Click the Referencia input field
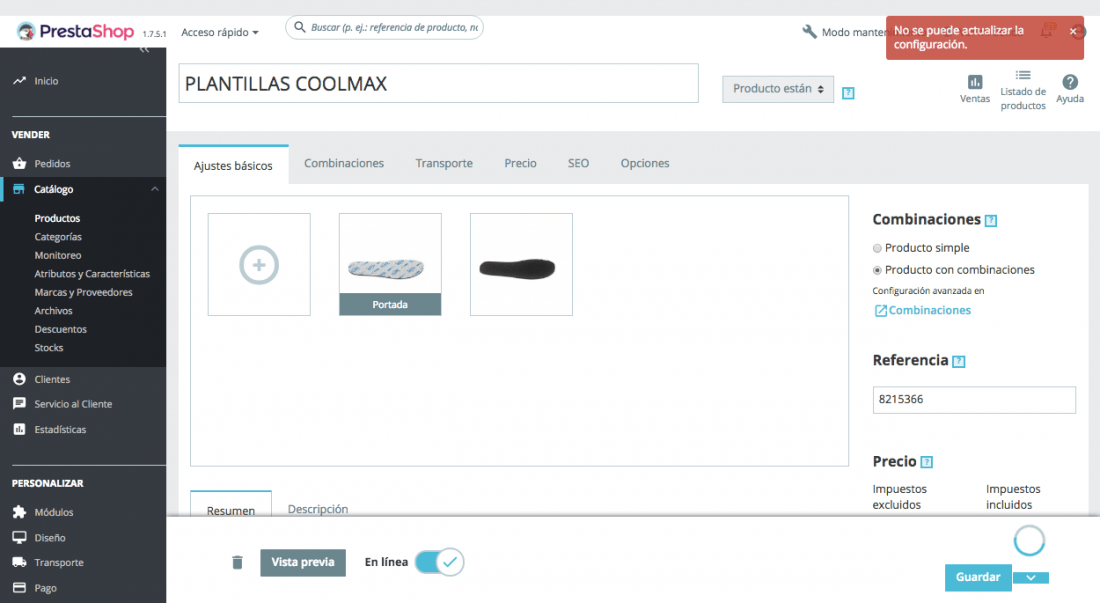1100x603 pixels. click(x=974, y=400)
